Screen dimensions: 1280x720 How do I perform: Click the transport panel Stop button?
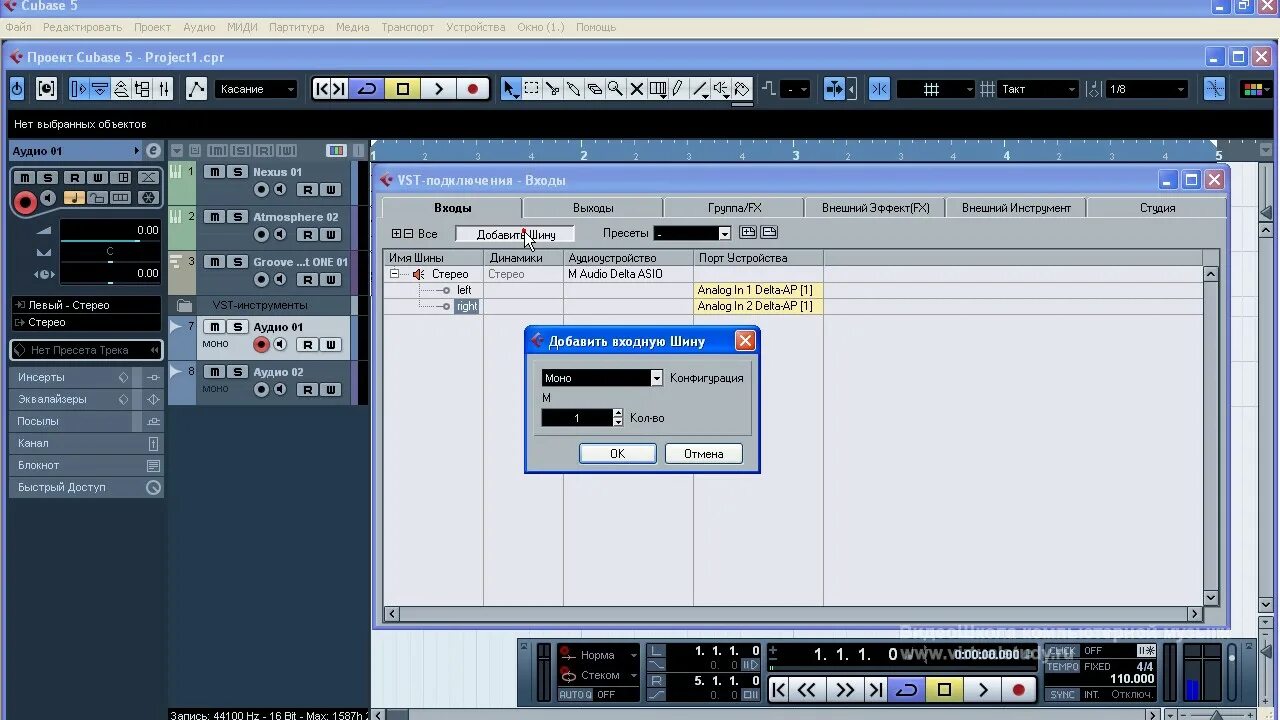(944, 689)
